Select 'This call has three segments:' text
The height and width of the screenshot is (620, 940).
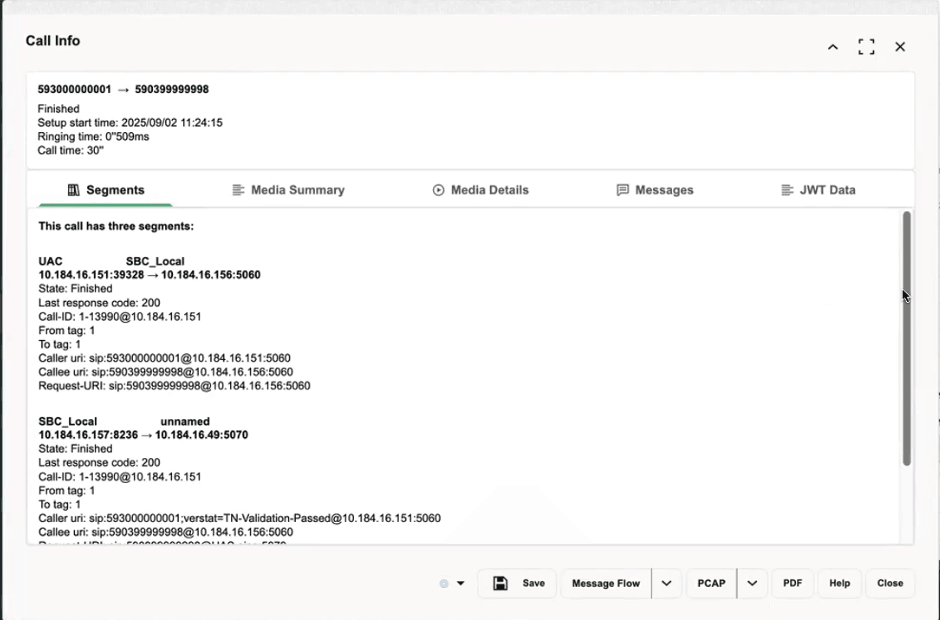[x=116, y=226]
